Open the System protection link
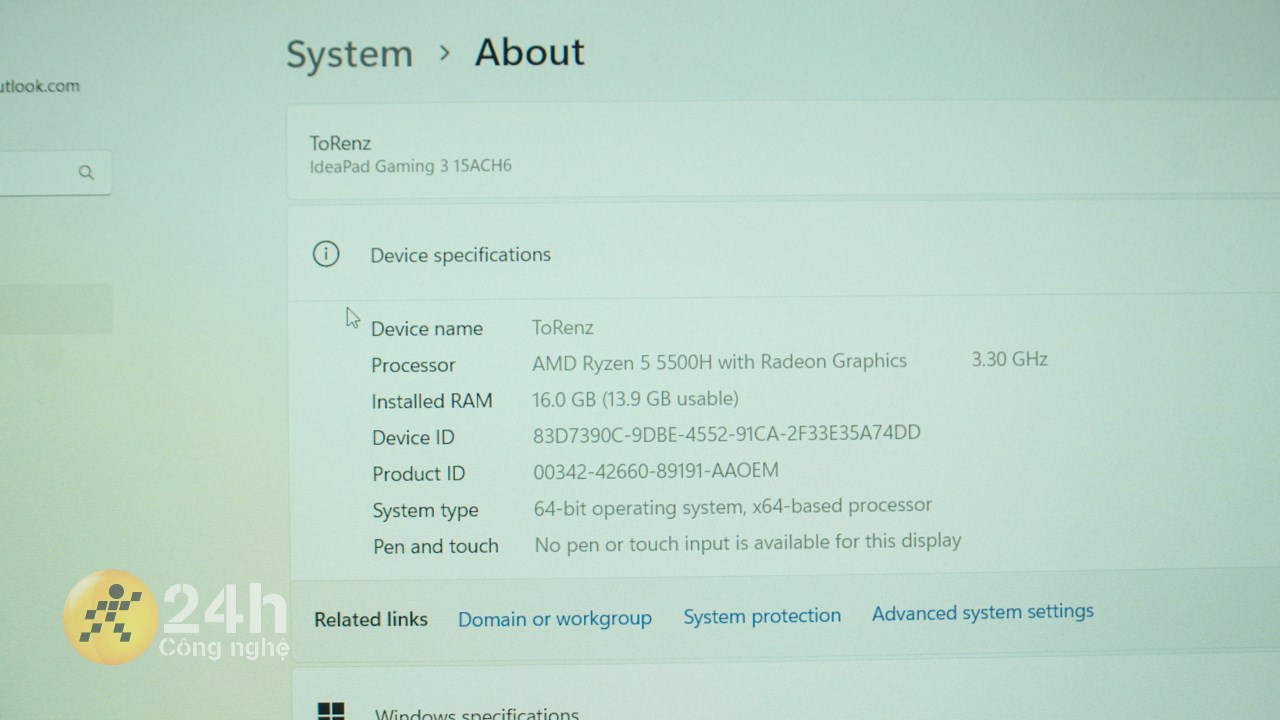 pos(762,616)
